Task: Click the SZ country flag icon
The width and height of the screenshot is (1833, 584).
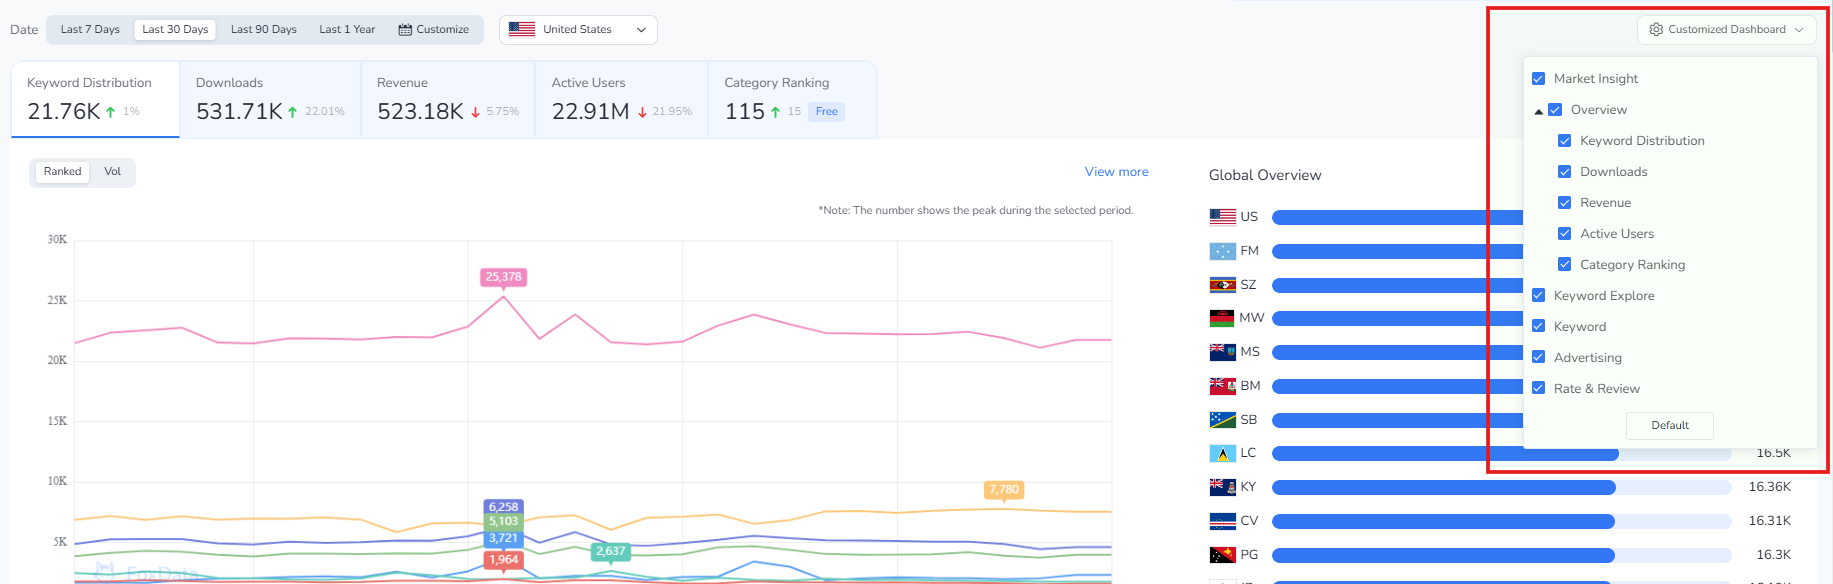Action: tap(1222, 285)
